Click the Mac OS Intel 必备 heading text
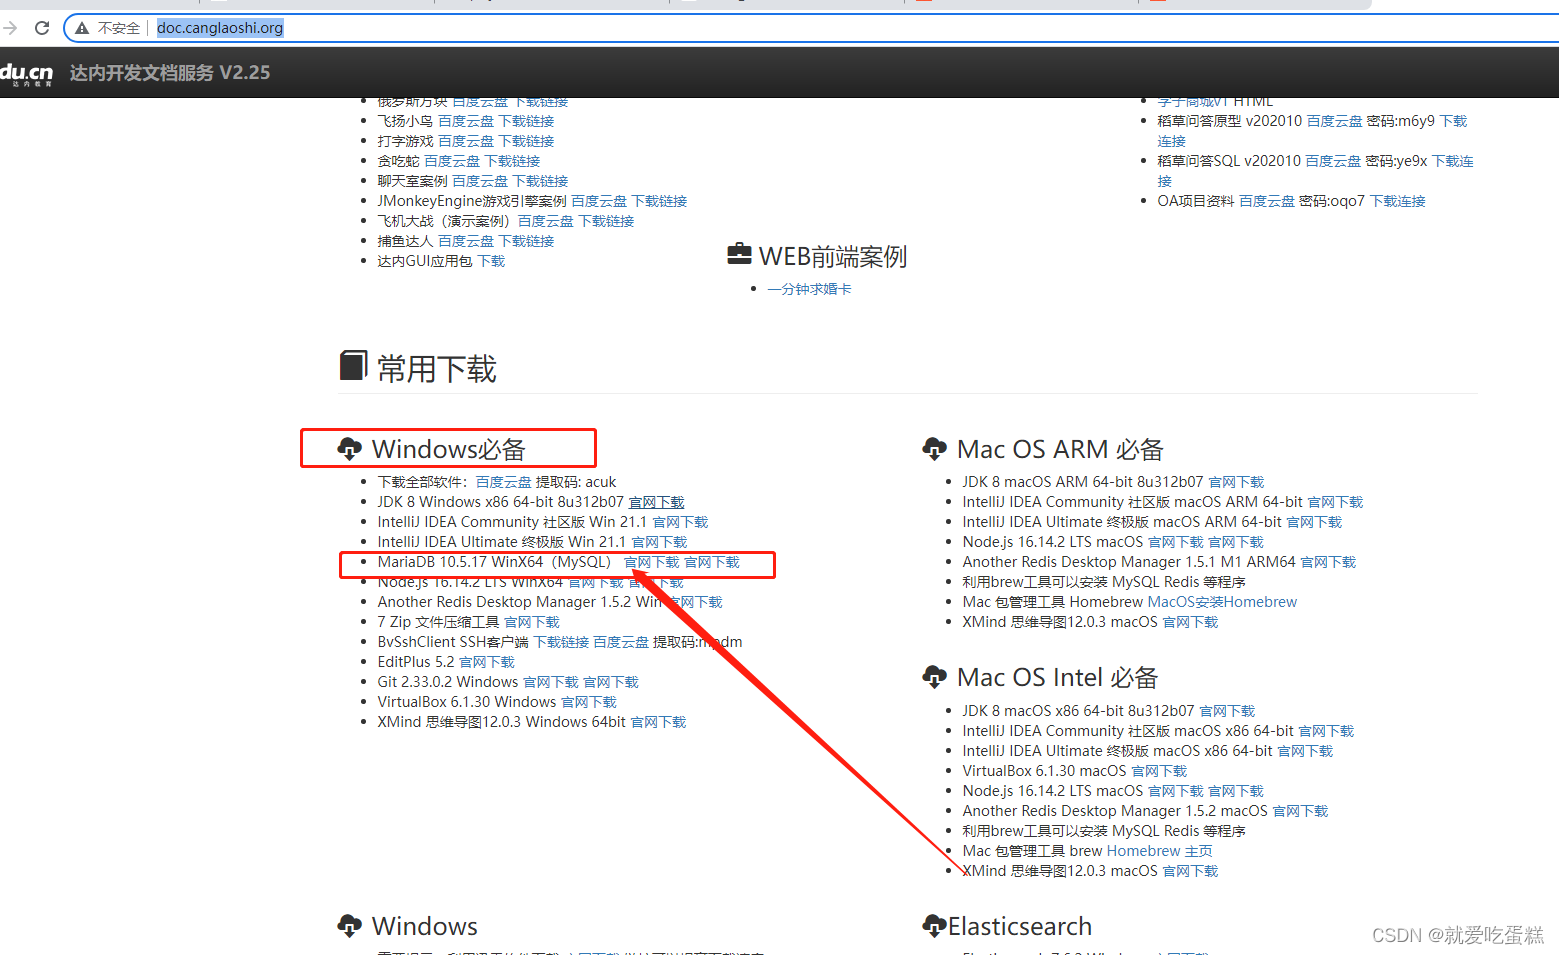Viewport: 1559px width, 955px height. coord(1057,677)
